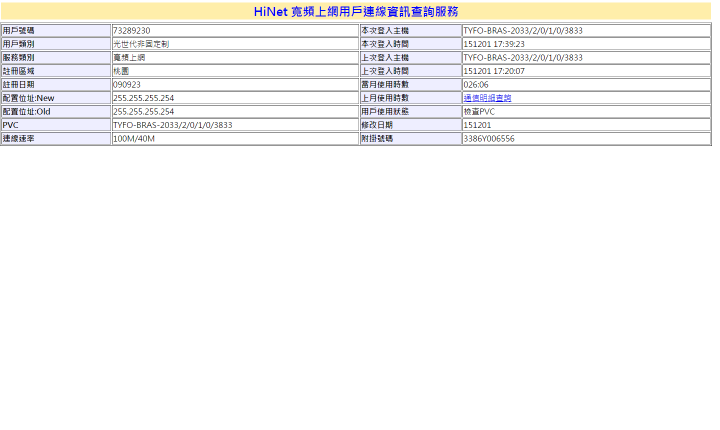The width and height of the screenshot is (720, 430).
Task: Click the monthly usage value 026:06
Action: point(476,85)
